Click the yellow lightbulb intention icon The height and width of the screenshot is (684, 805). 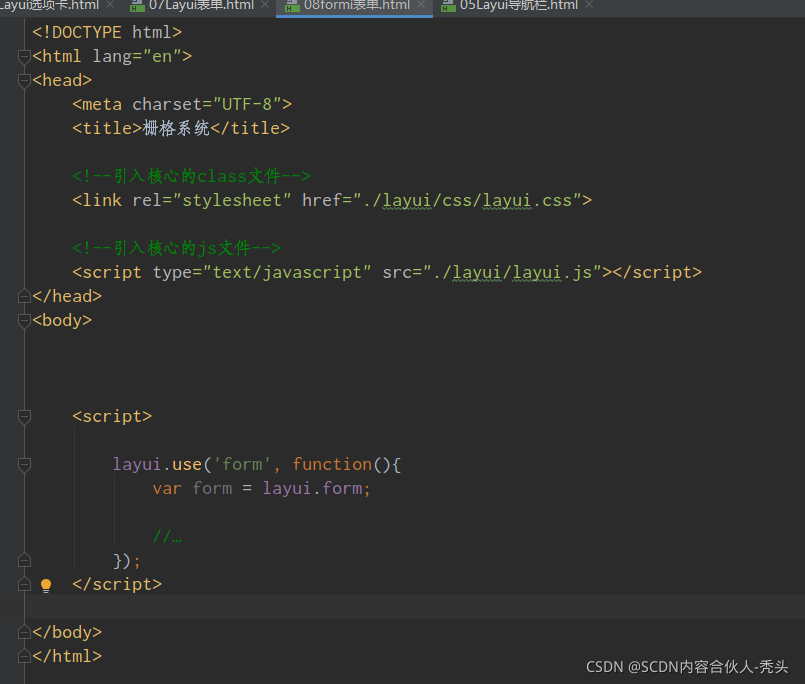[x=46, y=585]
